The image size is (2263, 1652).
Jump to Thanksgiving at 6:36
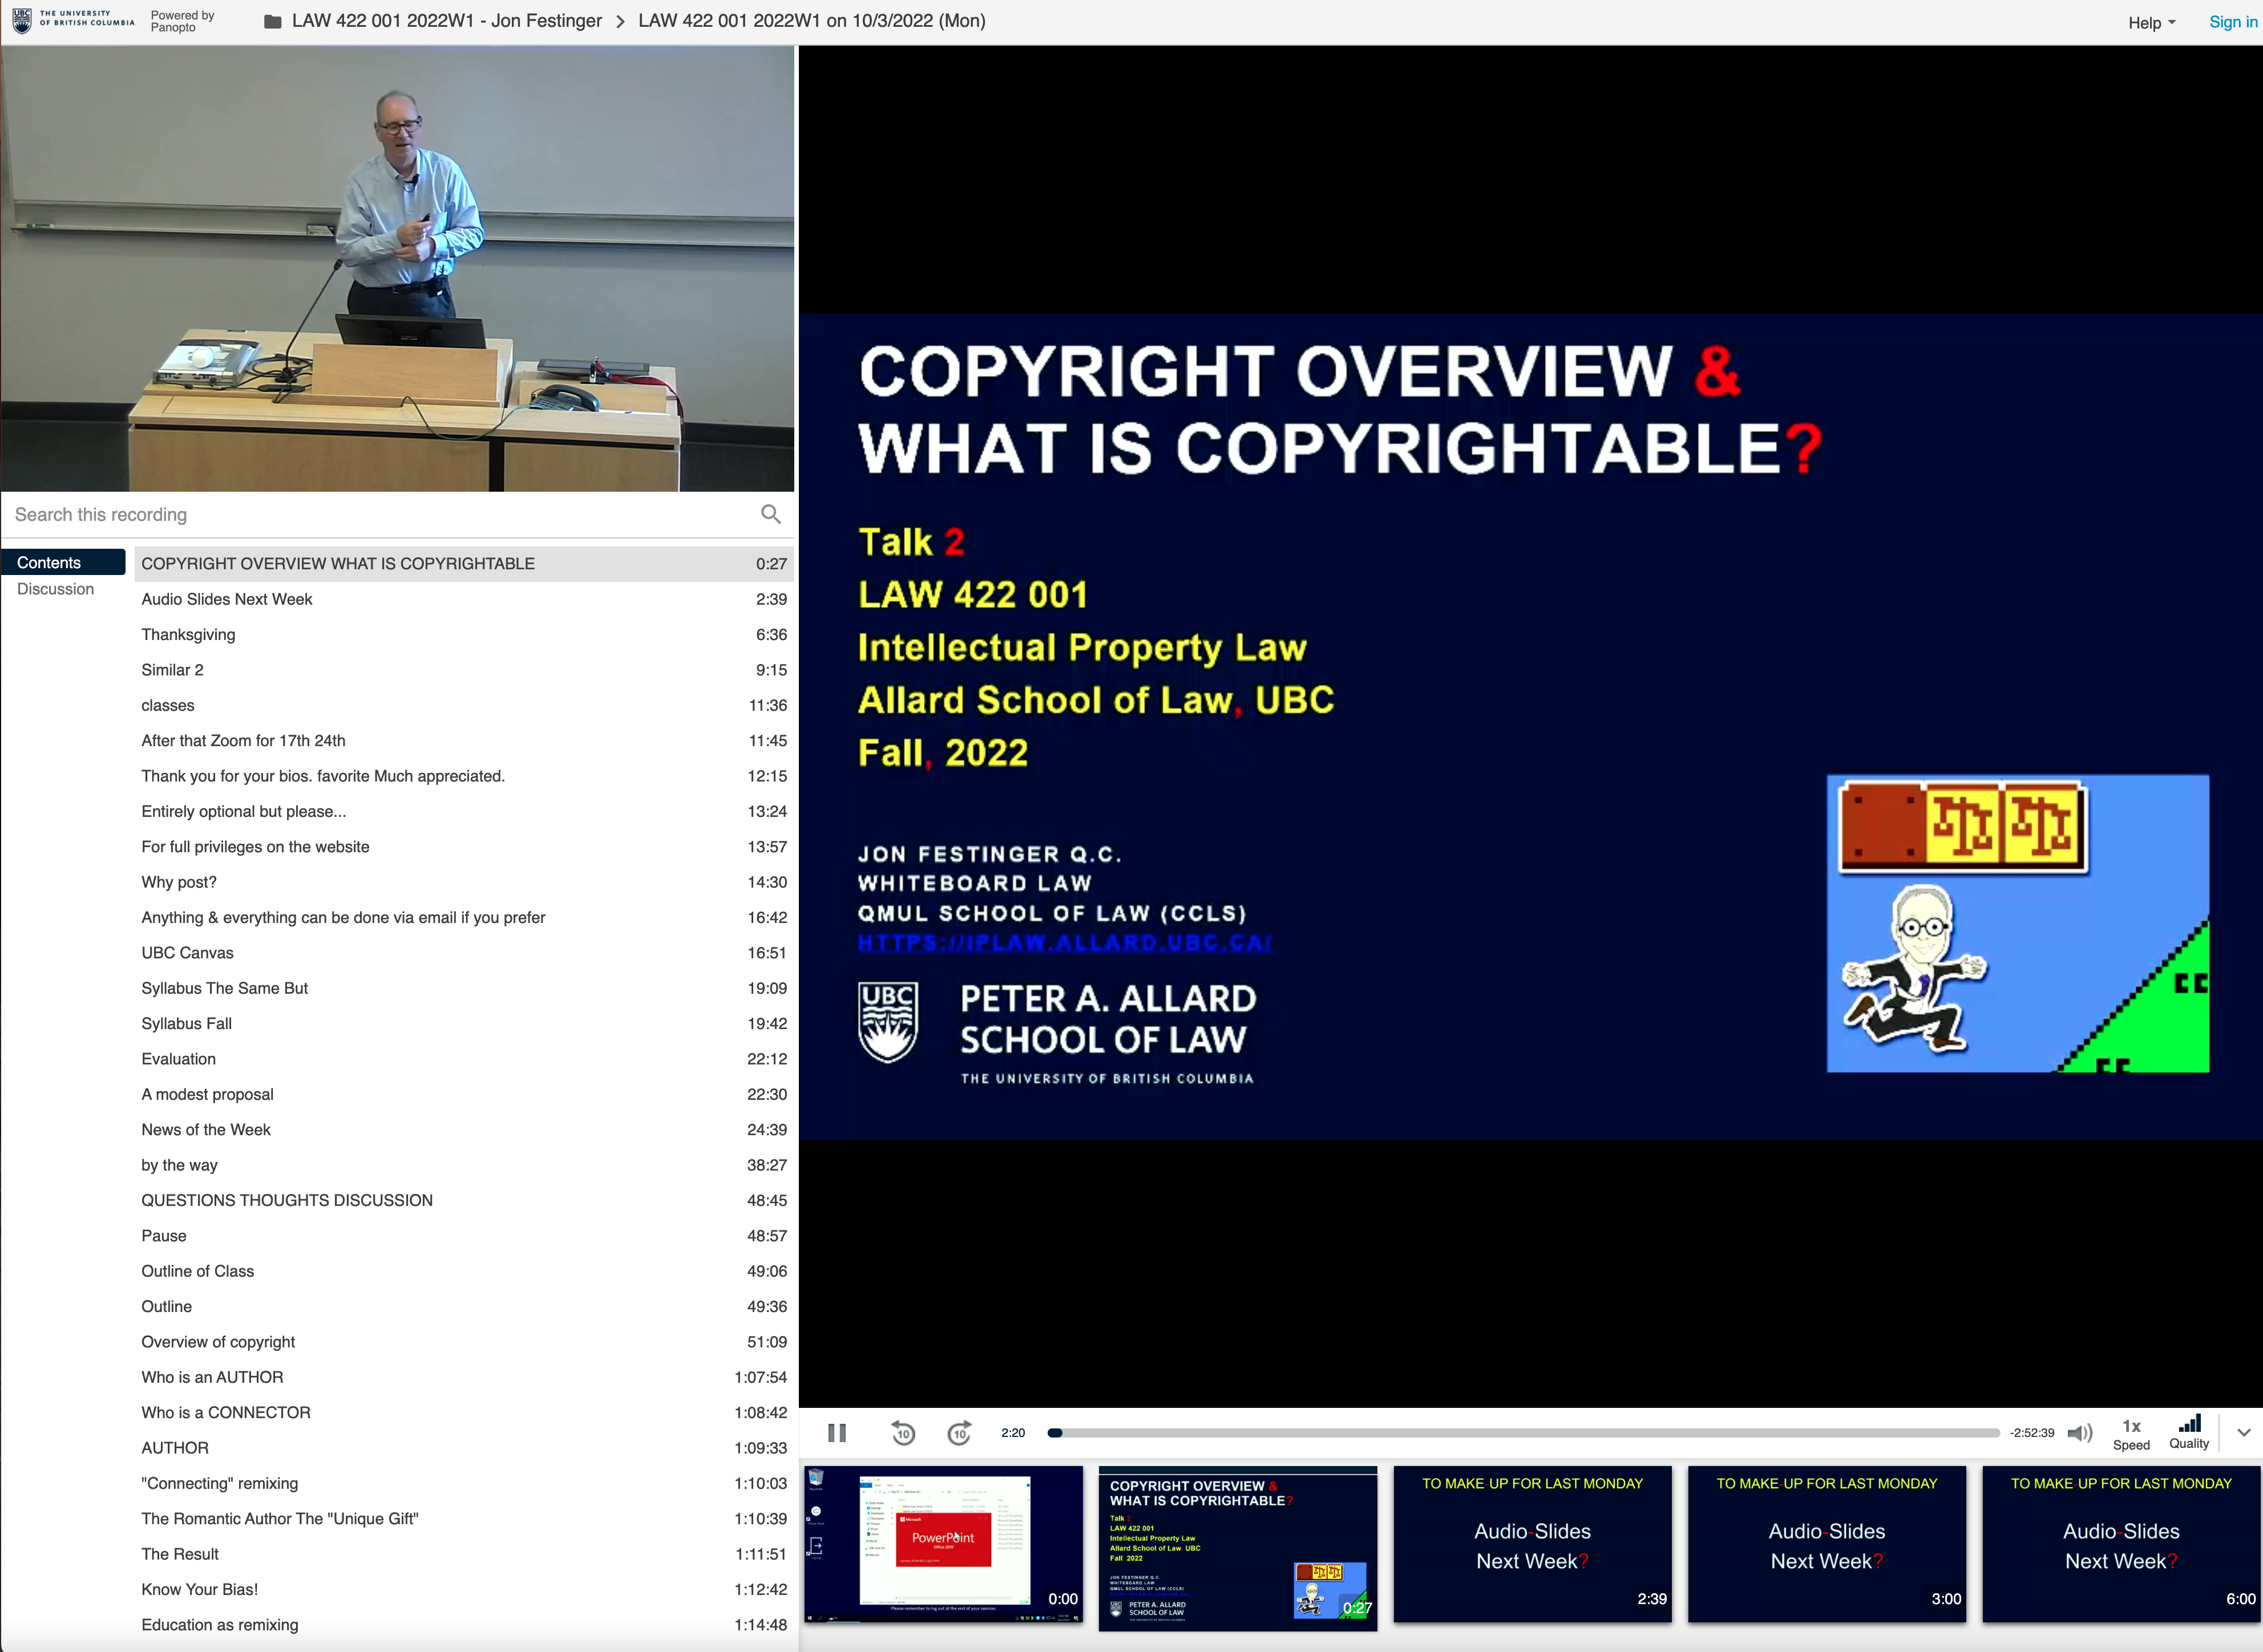tap(464, 634)
